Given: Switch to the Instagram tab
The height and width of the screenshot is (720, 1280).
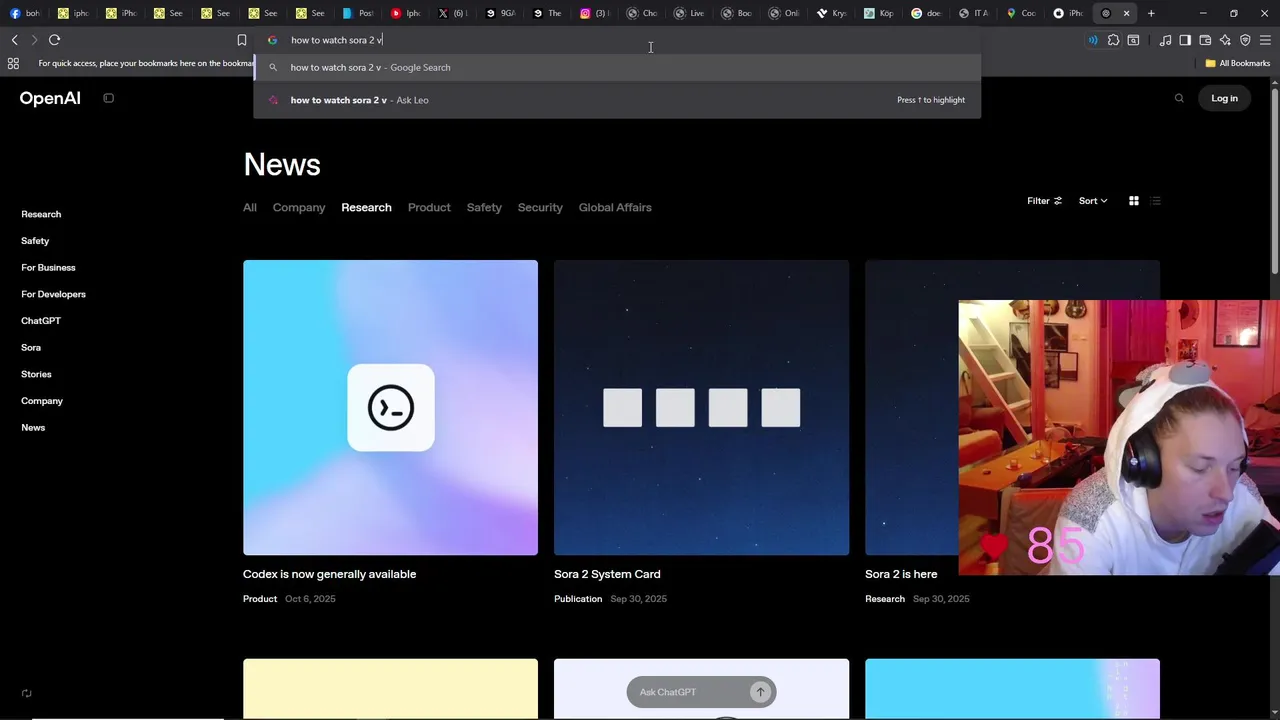Looking at the screenshot, I should [596, 13].
